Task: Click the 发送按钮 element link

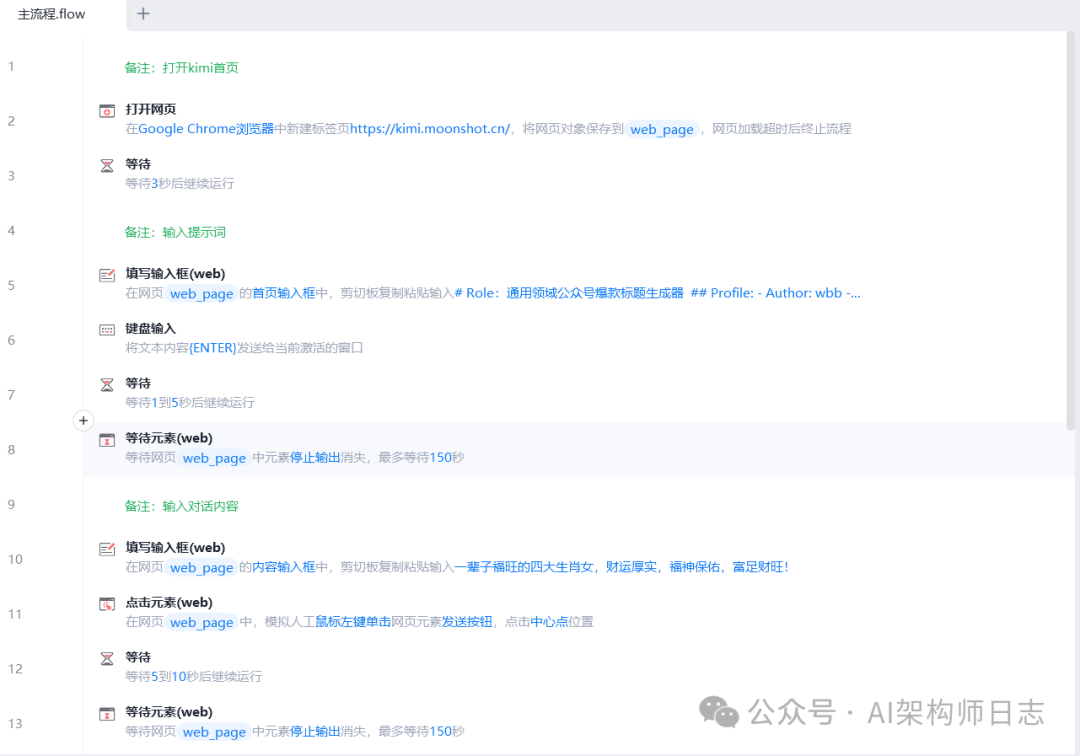Action: point(467,622)
